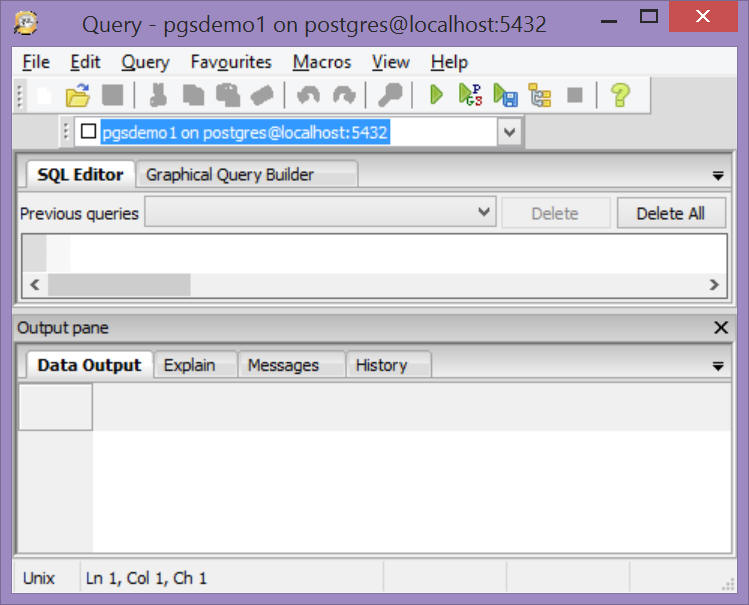The image size is (749, 605).
Task: Click the Ln 1, Col 1, Ch 1 status
Action: 146,578
